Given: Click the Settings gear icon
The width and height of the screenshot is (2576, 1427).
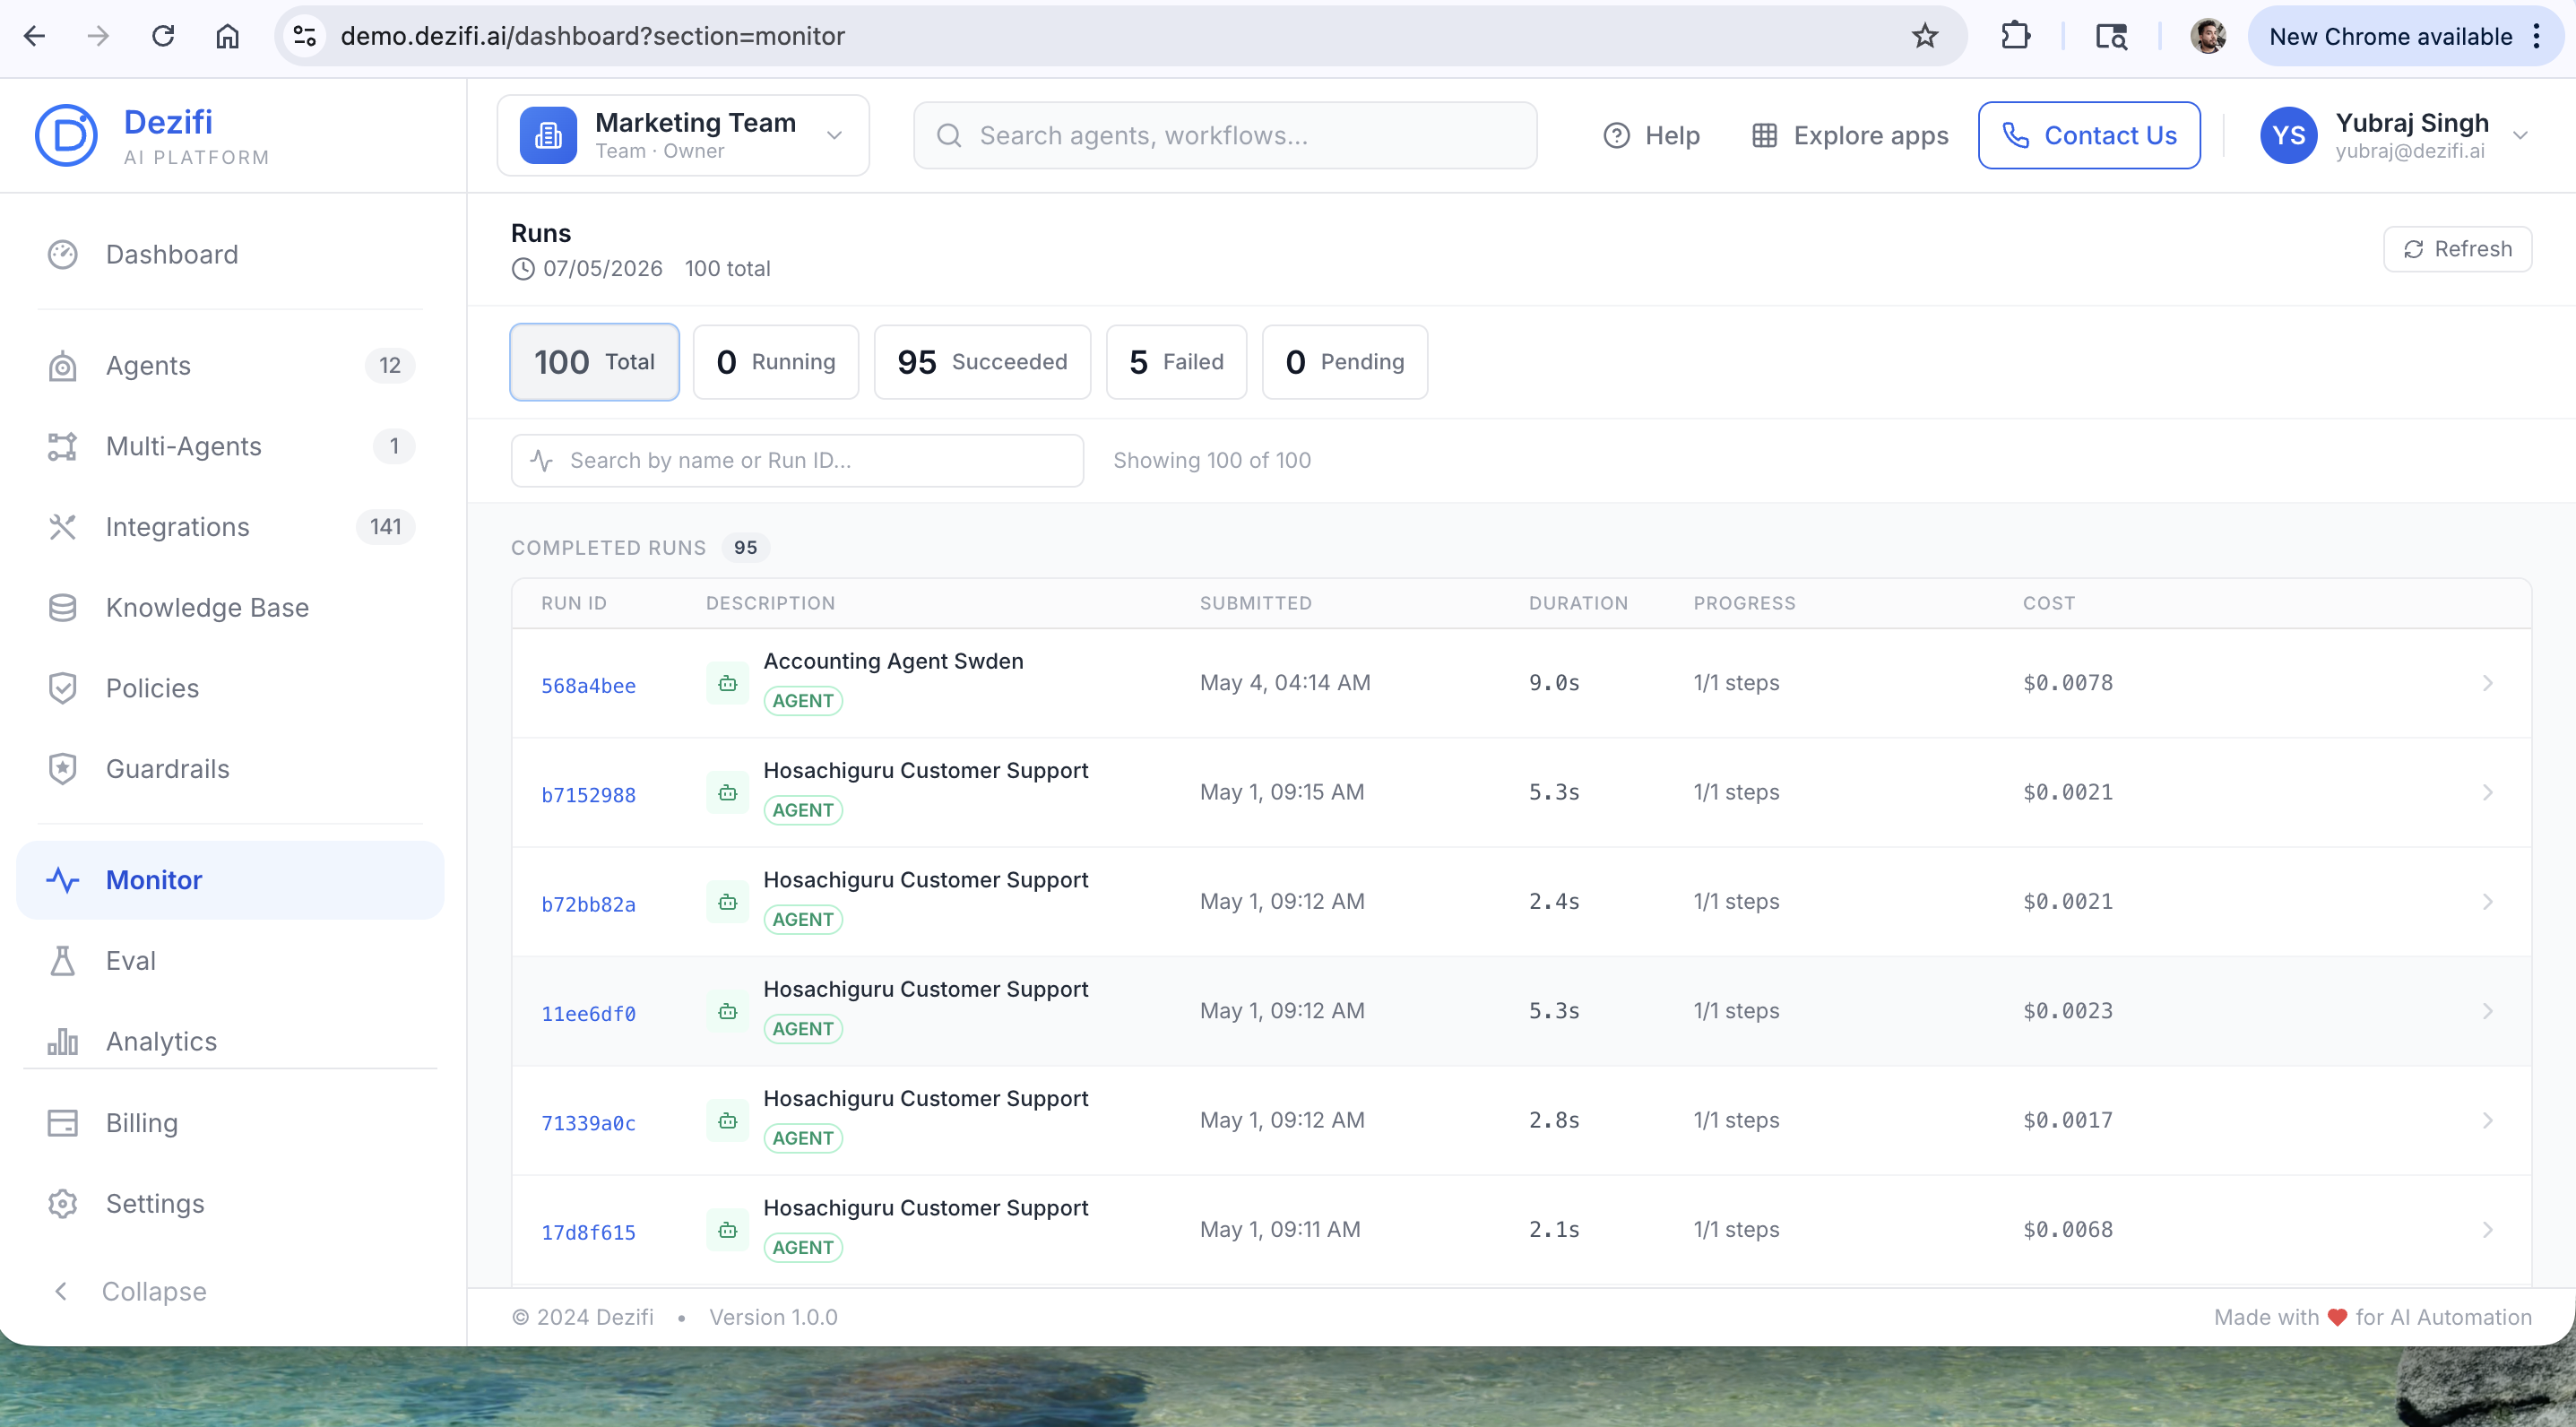Looking at the screenshot, I should [x=62, y=1204].
